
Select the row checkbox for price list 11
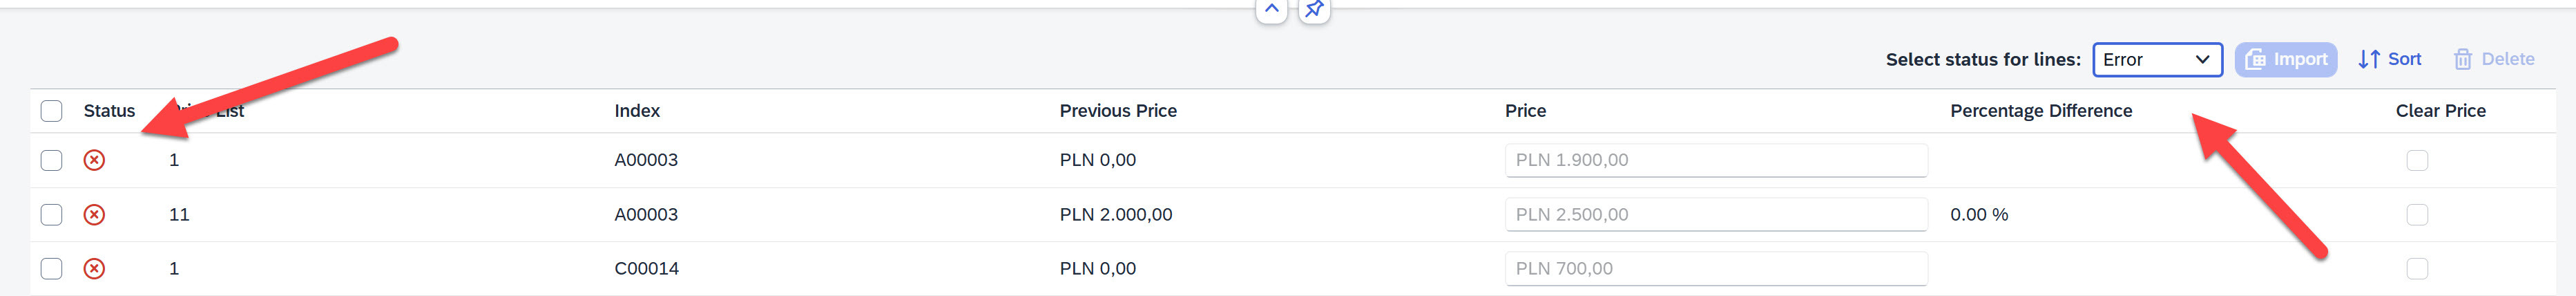click(x=52, y=214)
